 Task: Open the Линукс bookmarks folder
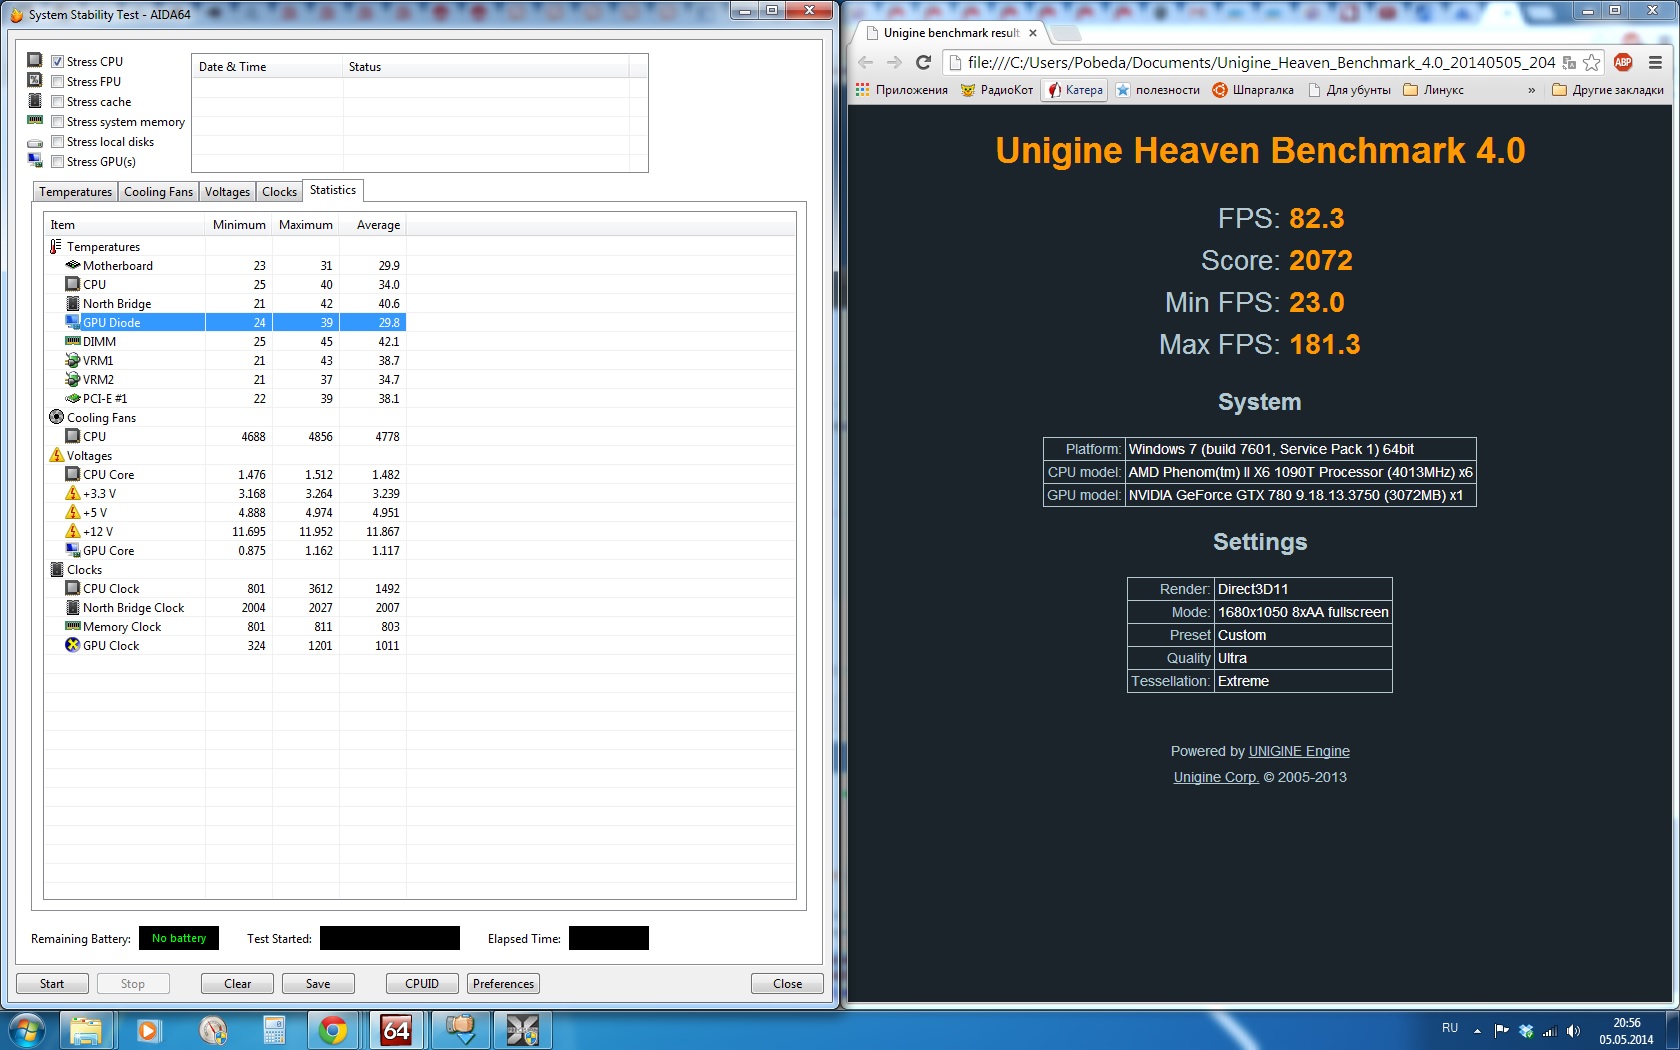pyautogui.click(x=1434, y=90)
